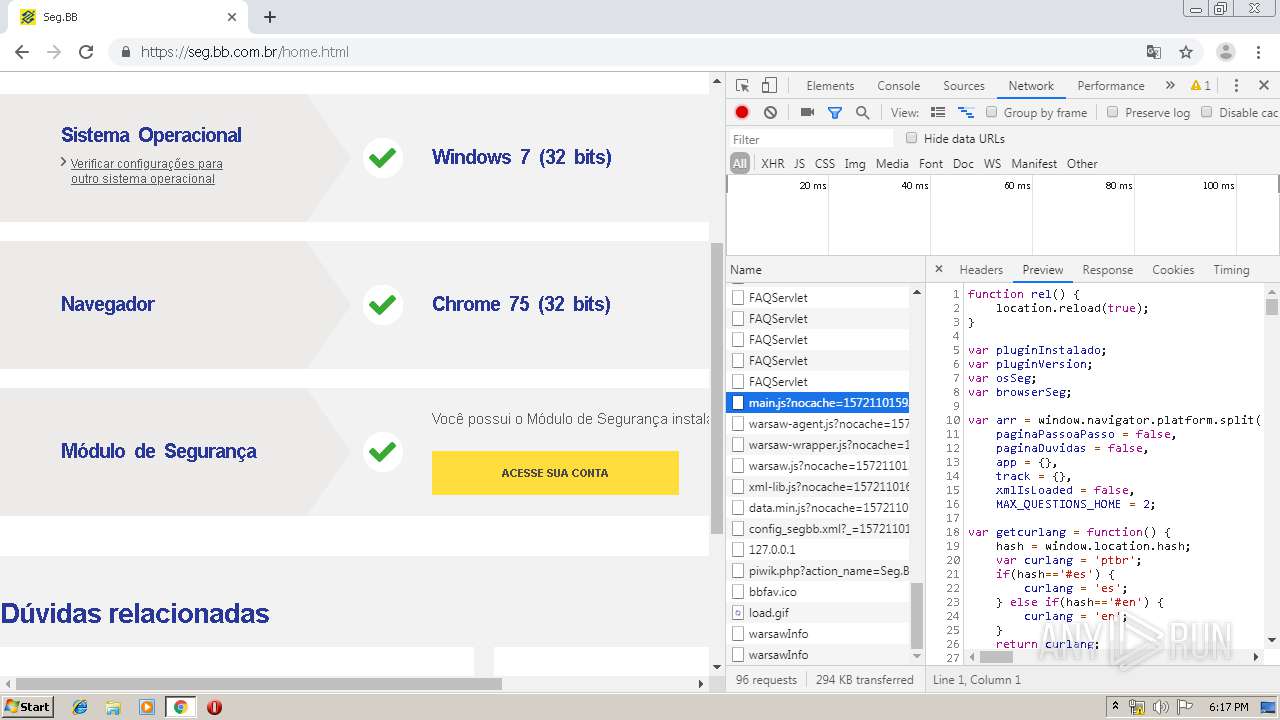Stop recording the network log
This screenshot has width=1280, height=720.
click(x=742, y=113)
